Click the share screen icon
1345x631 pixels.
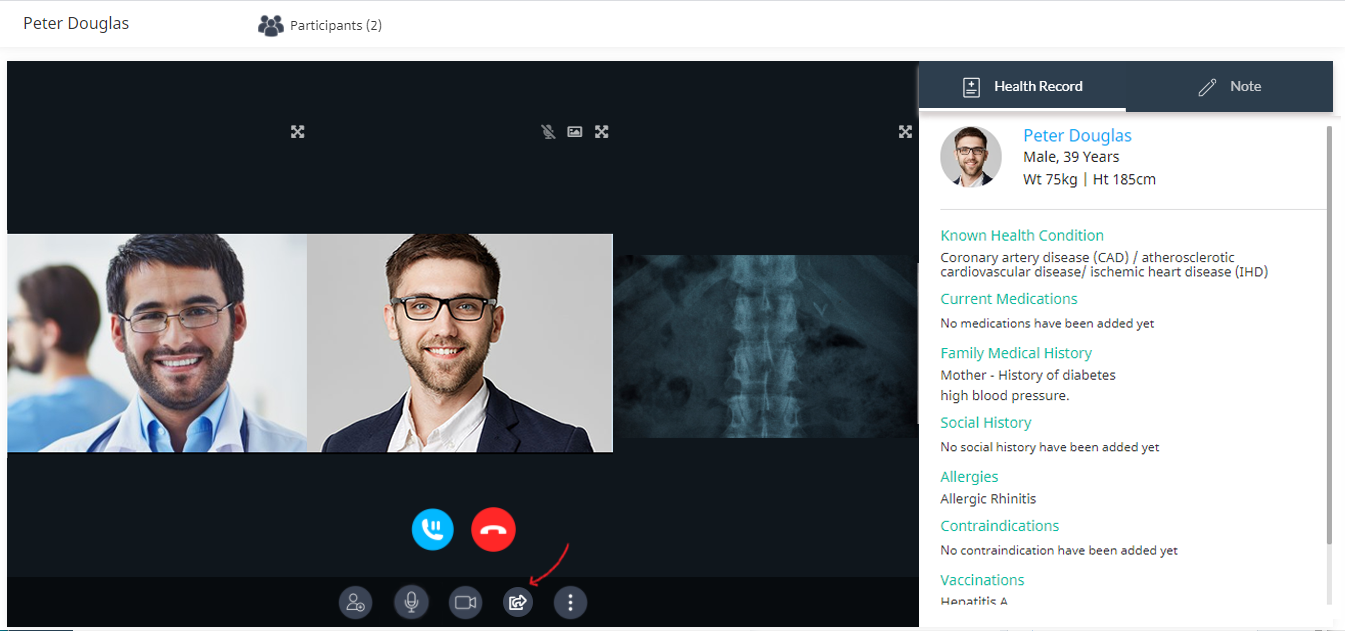click(x=518, y=602)
